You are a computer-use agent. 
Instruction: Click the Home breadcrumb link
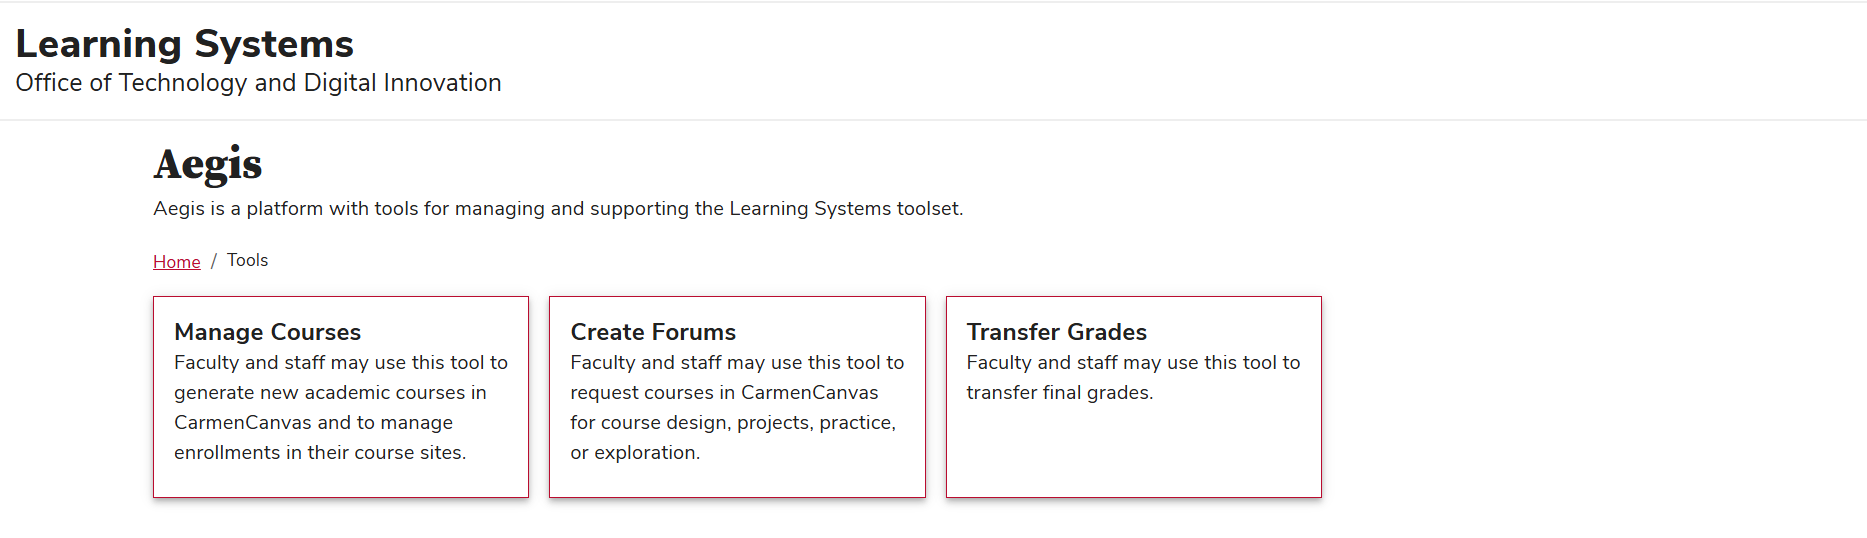pos(176,262)
